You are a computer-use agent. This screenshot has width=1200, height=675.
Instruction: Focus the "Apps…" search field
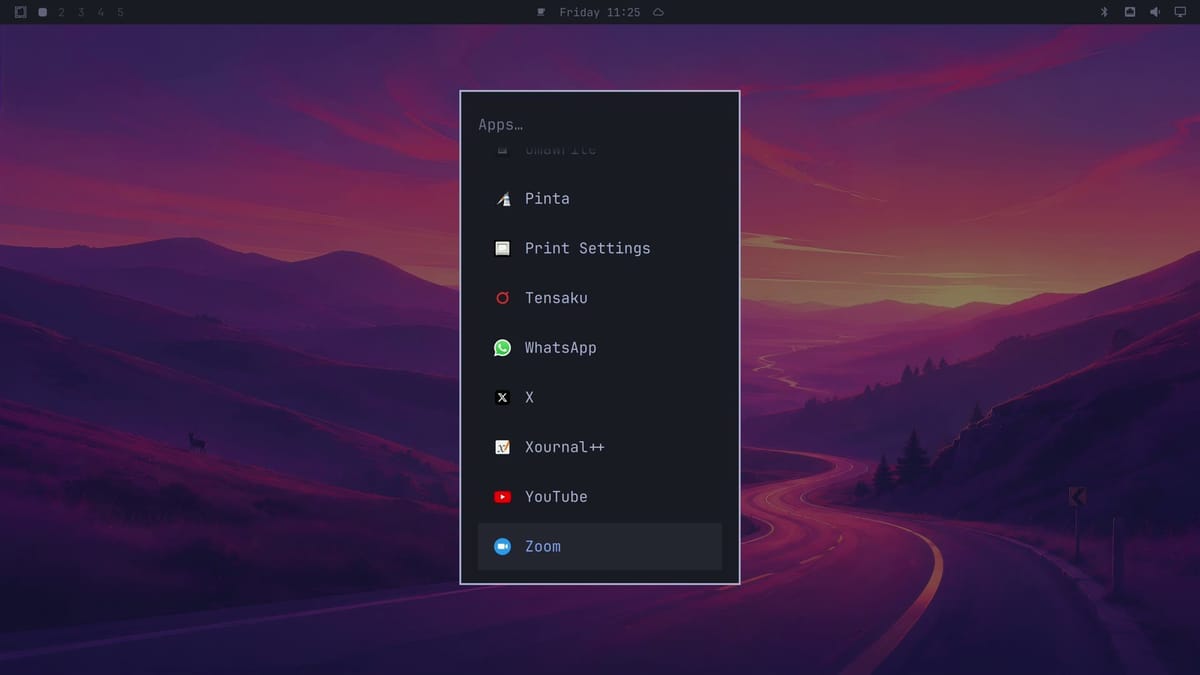click(x=600, y=125)
